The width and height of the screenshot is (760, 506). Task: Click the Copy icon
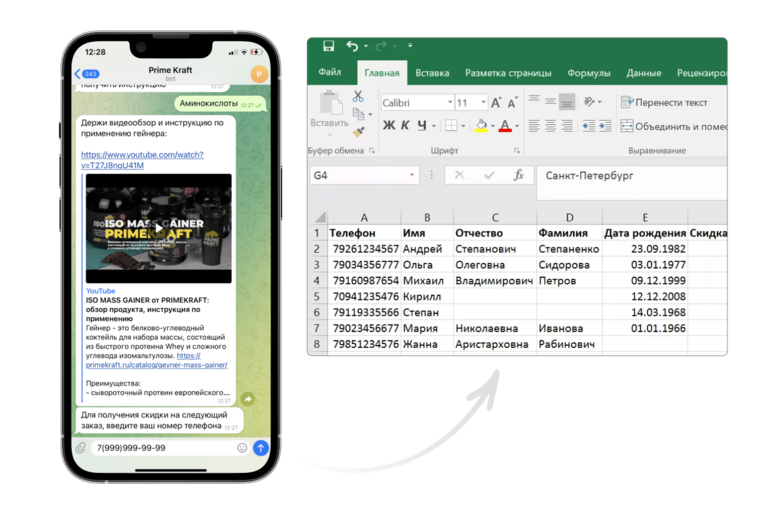coord(358,114)
